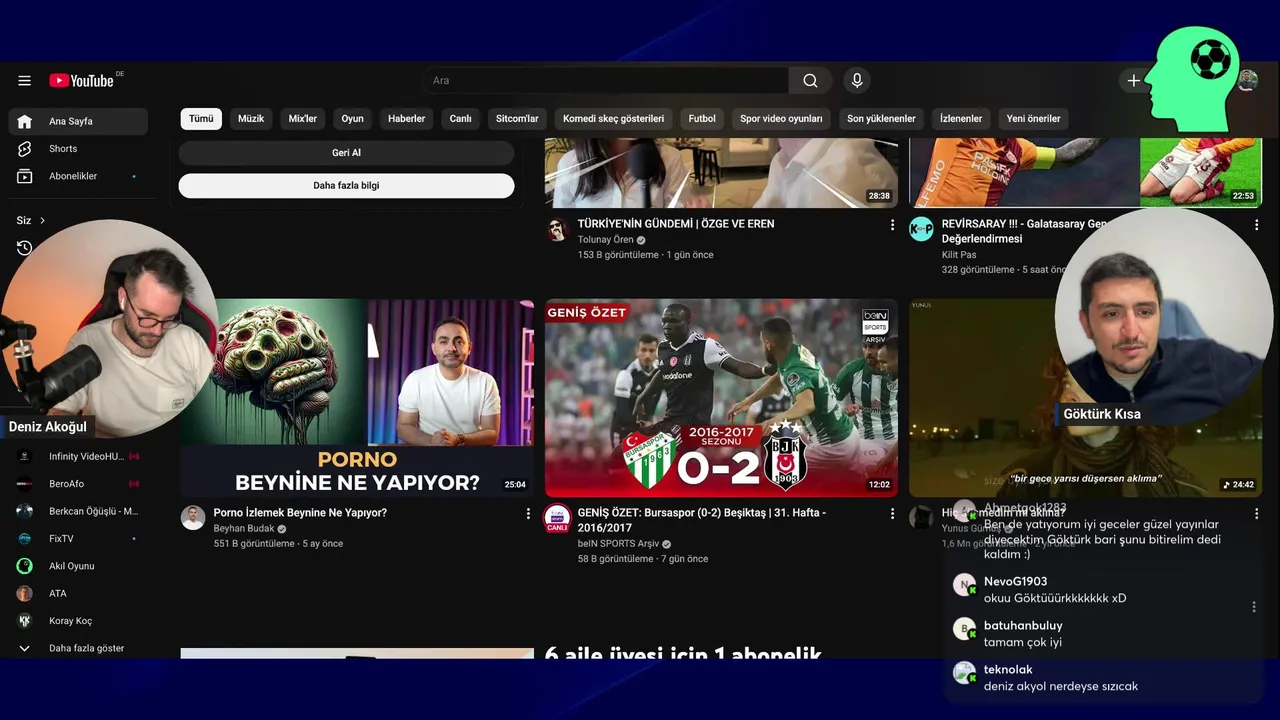Open the hamburger guide menu
This screenshot has width=1280, height=720.
pos(24,81)
